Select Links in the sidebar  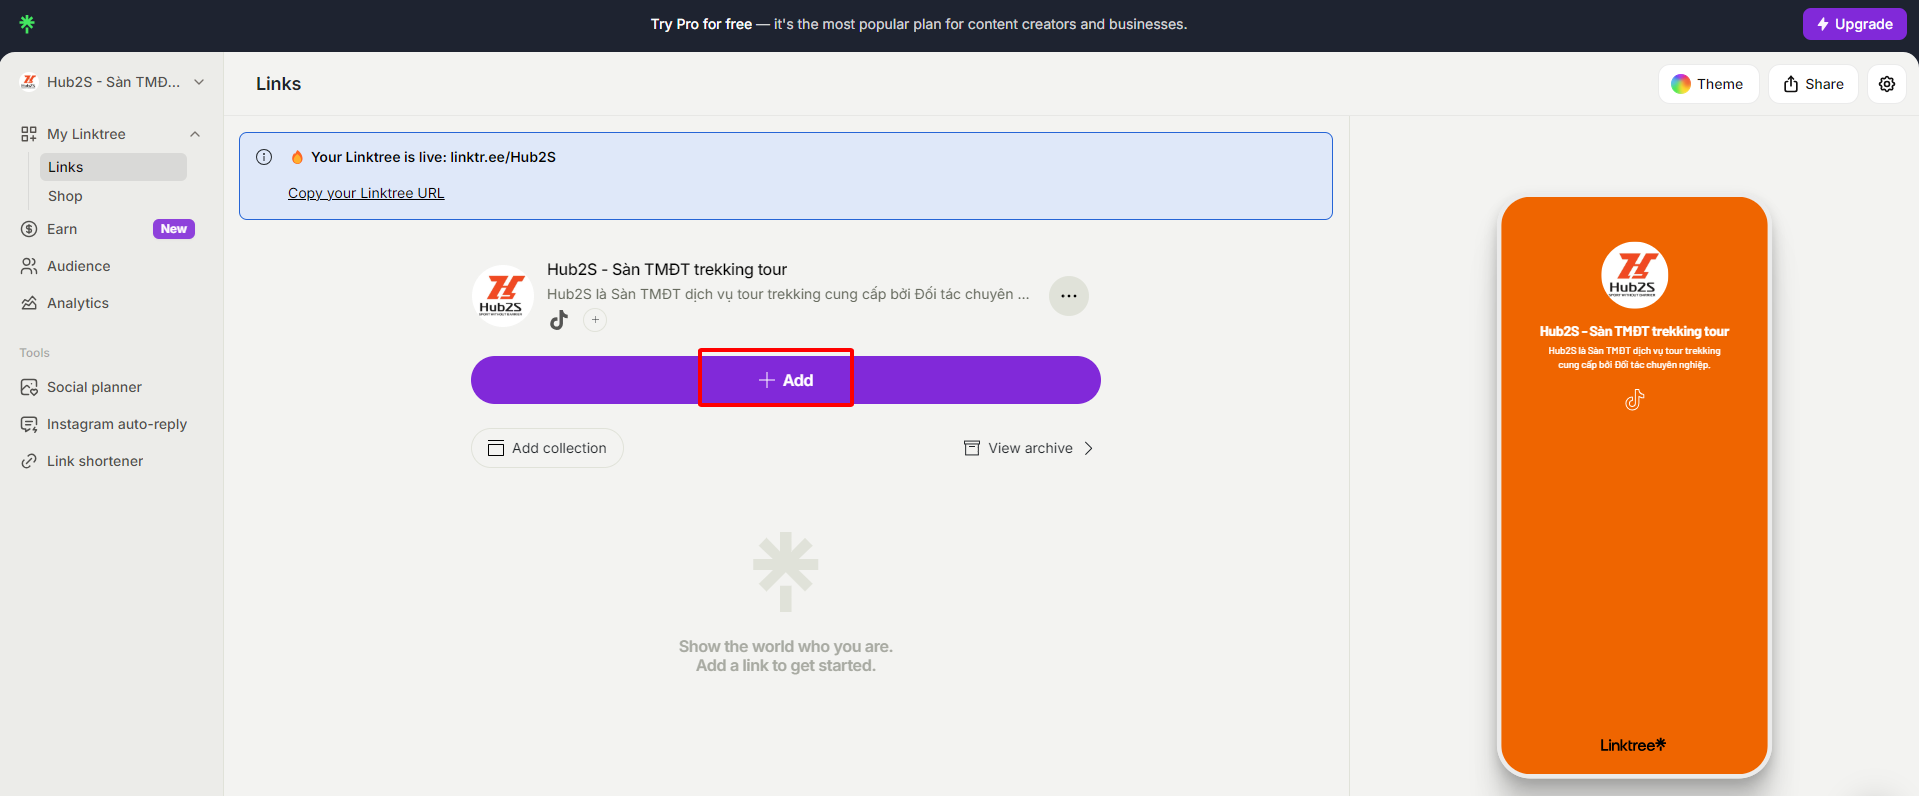pyautogui.click(x=113, y=167)
